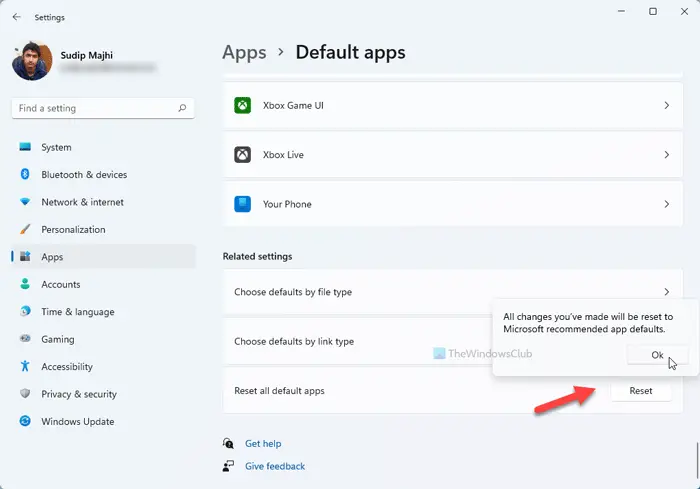
Task: Go to Windows Update
Action: click(104, 421)
